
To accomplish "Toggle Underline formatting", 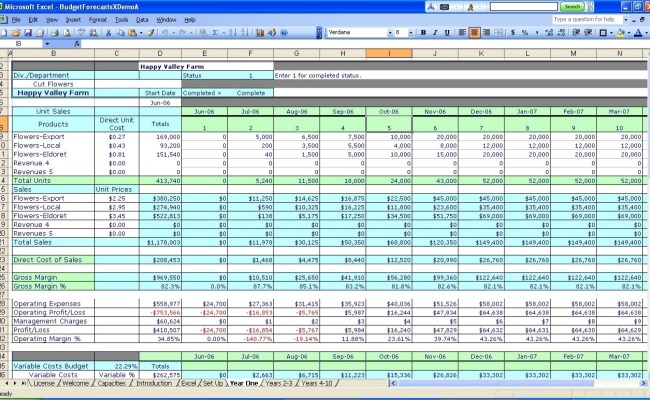I will pos(447,32).
